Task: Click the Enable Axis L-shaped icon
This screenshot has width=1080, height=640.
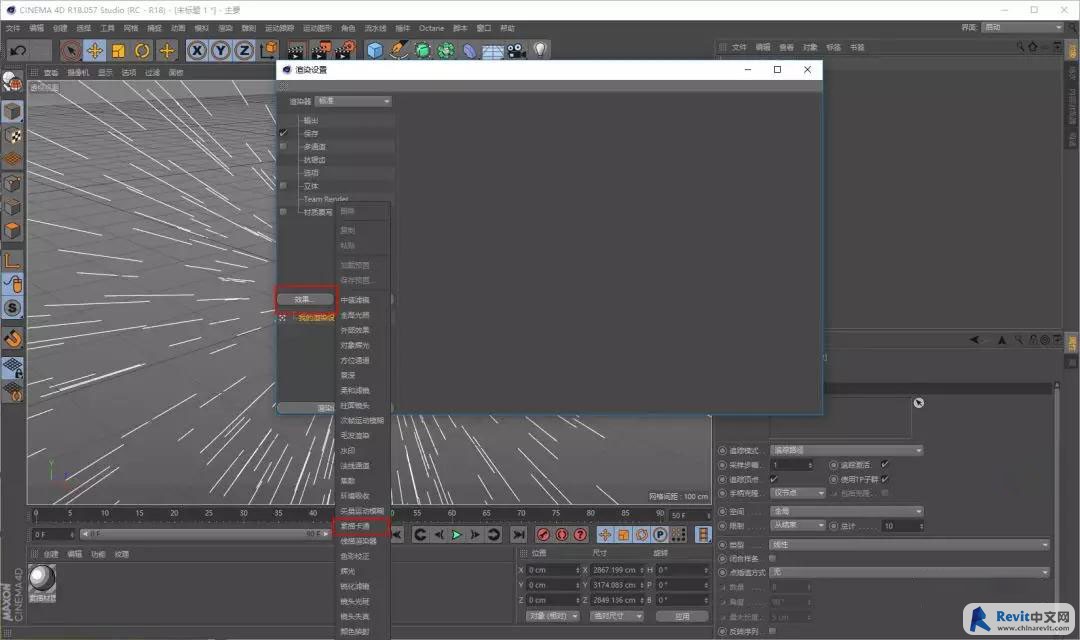Action: click(x=12, y=260)
